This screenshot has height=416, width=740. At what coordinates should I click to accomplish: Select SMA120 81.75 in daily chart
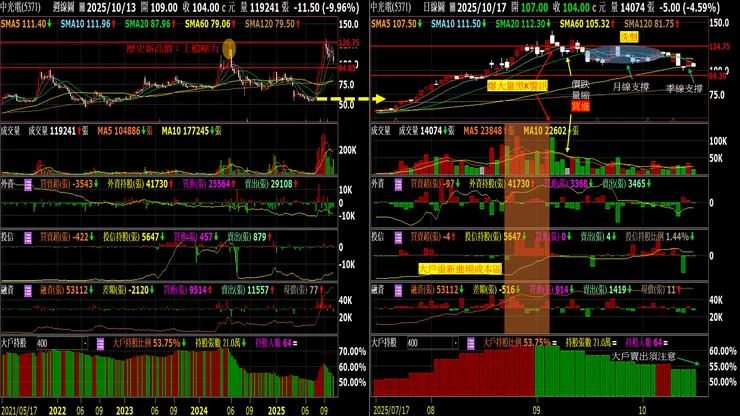pos(651,23)
